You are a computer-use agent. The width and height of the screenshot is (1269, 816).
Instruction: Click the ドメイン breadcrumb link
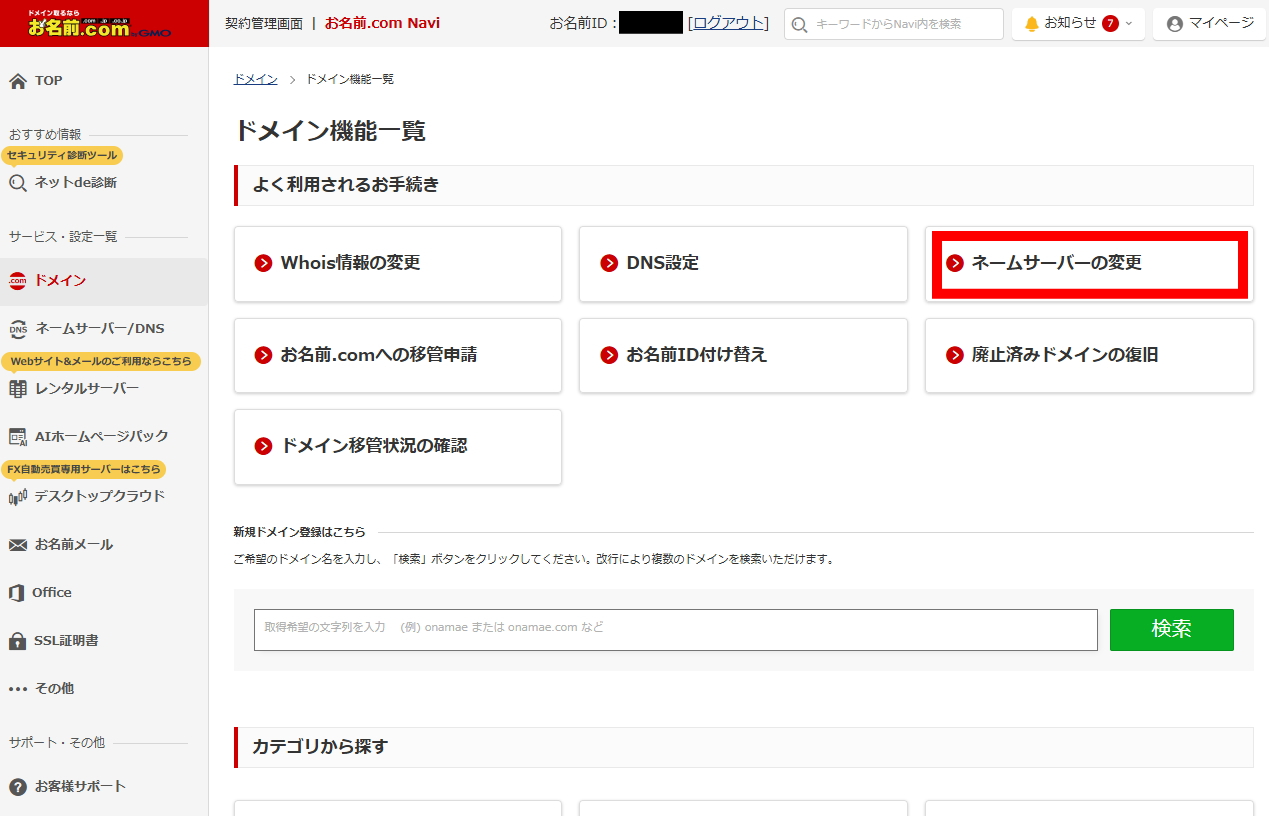255,79
